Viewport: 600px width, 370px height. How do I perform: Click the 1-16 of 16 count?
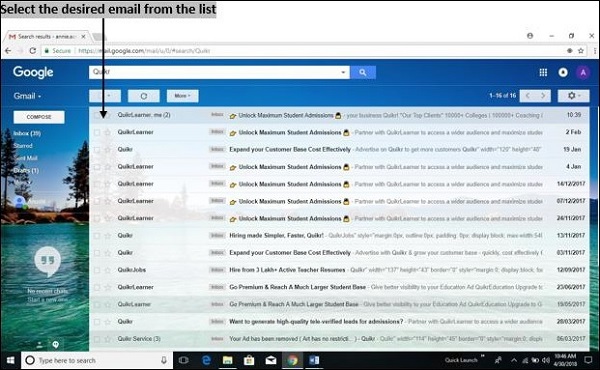(502, 96)
